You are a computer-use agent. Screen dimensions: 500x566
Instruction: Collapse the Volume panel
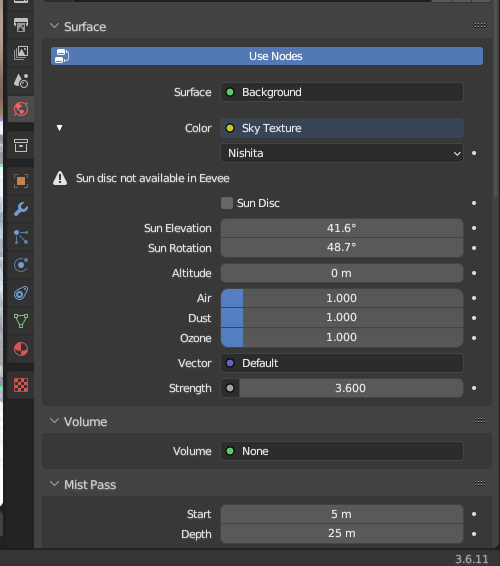point(55,421)
